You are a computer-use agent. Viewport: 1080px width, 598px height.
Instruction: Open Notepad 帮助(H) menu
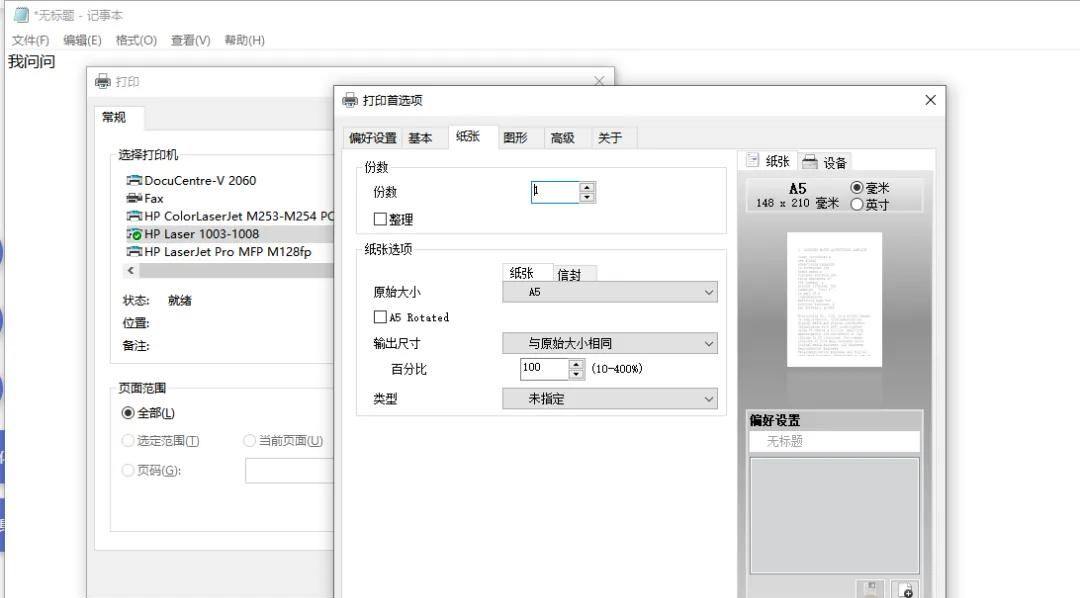245,40
